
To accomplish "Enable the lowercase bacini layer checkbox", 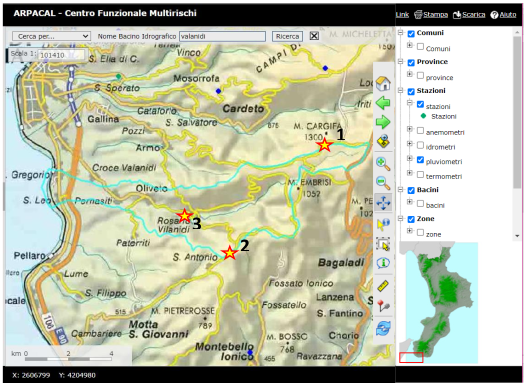I will click(x=421, y=203).
